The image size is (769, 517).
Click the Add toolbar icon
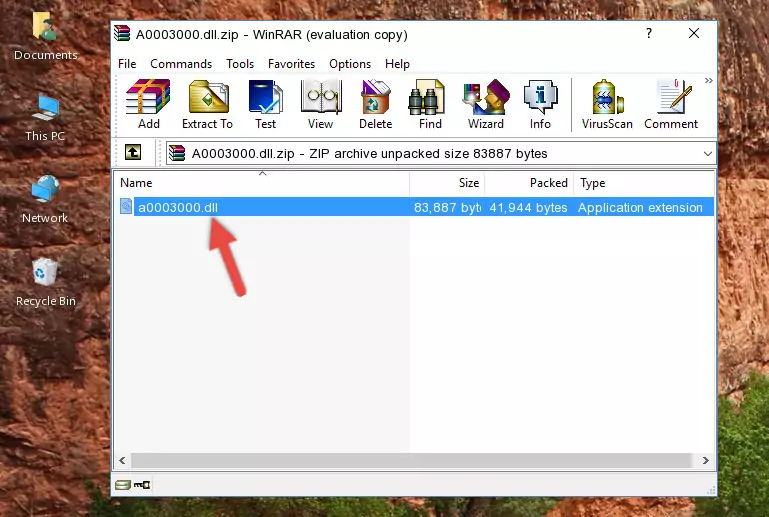(148, 104)
